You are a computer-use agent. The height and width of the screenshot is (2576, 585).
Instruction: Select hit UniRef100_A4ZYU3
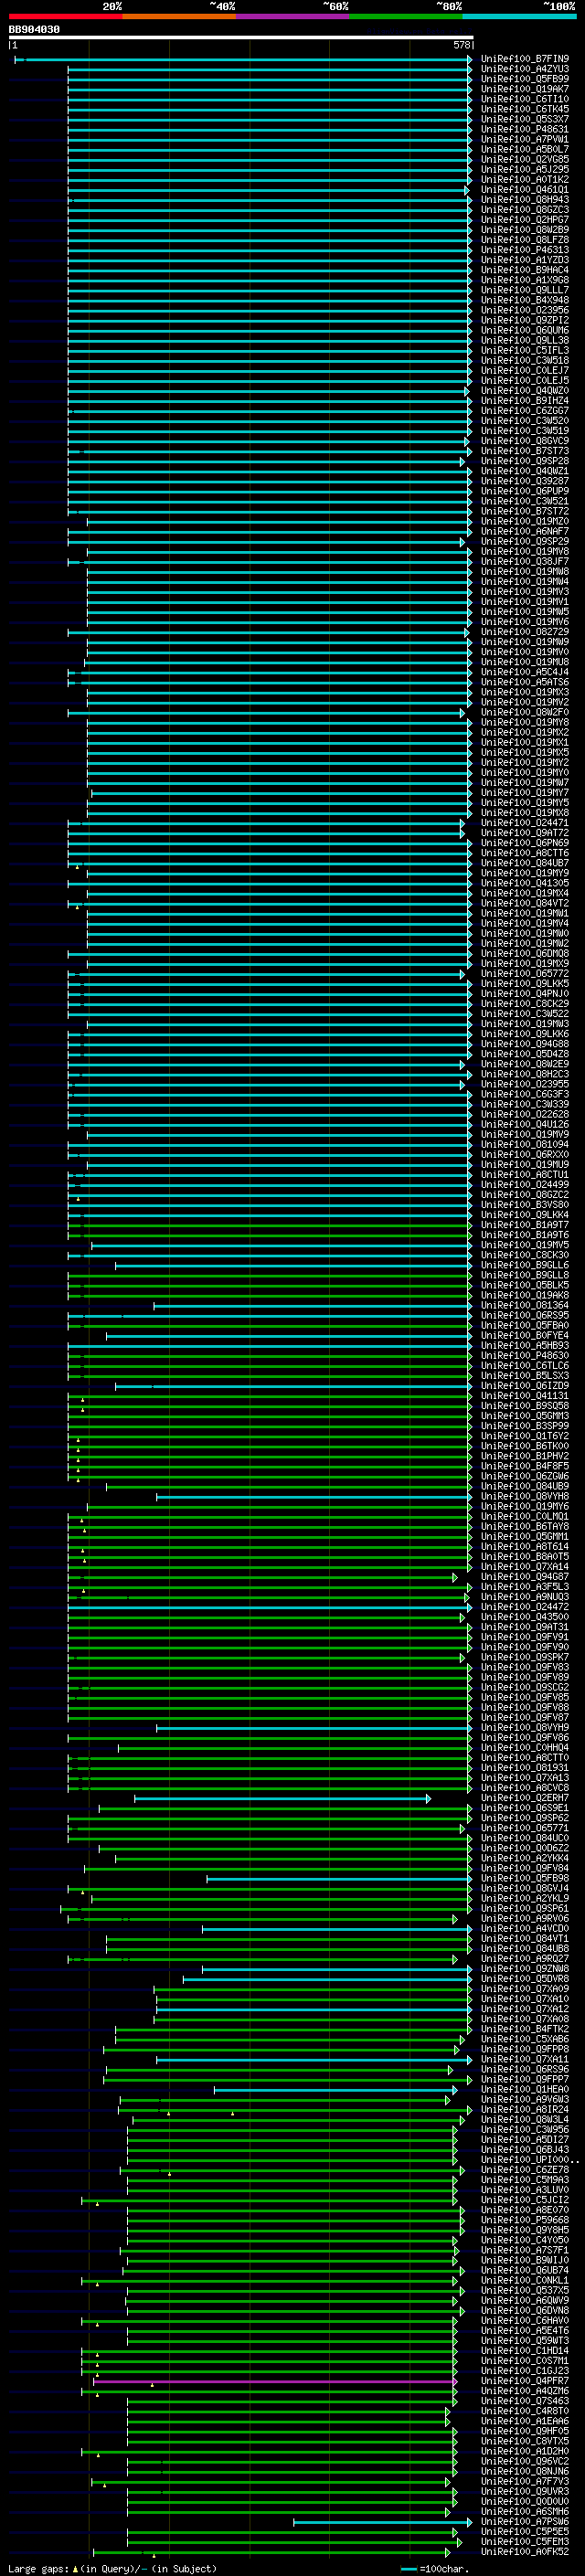coord(524,69)
